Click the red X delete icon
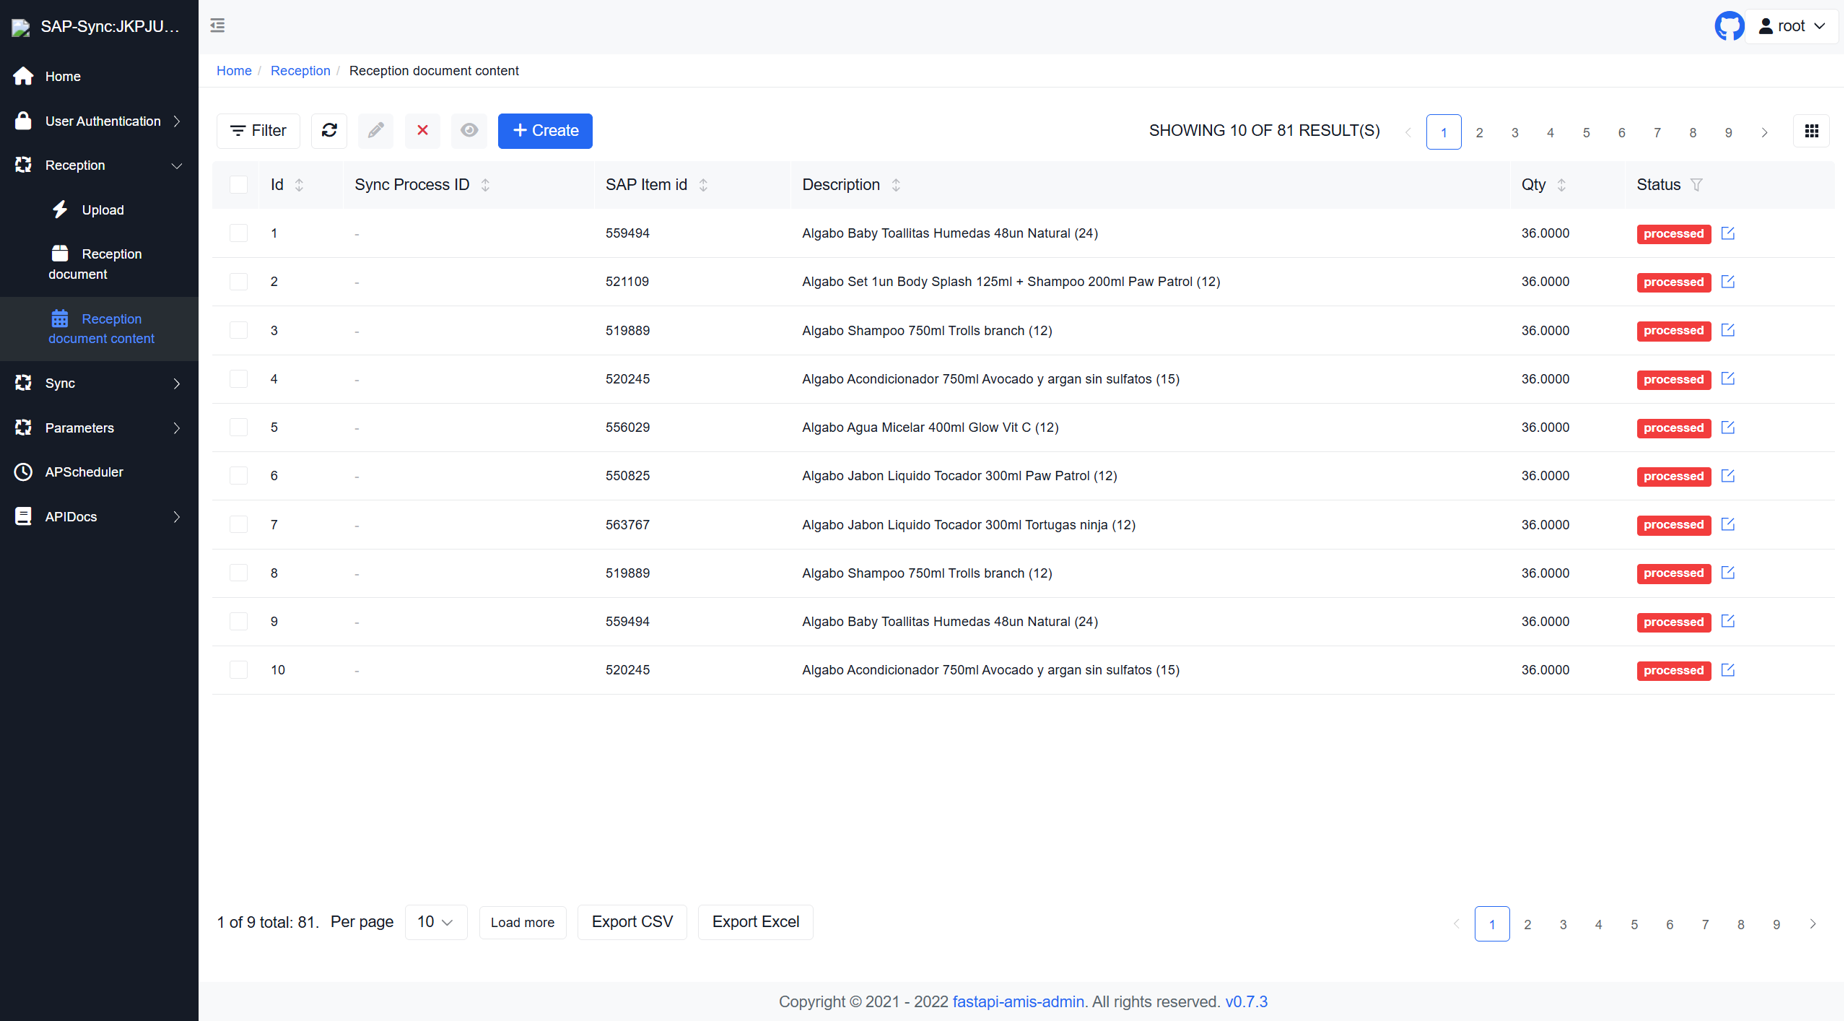Screen dimensions: 1844x1021 (x=422, y=131)
